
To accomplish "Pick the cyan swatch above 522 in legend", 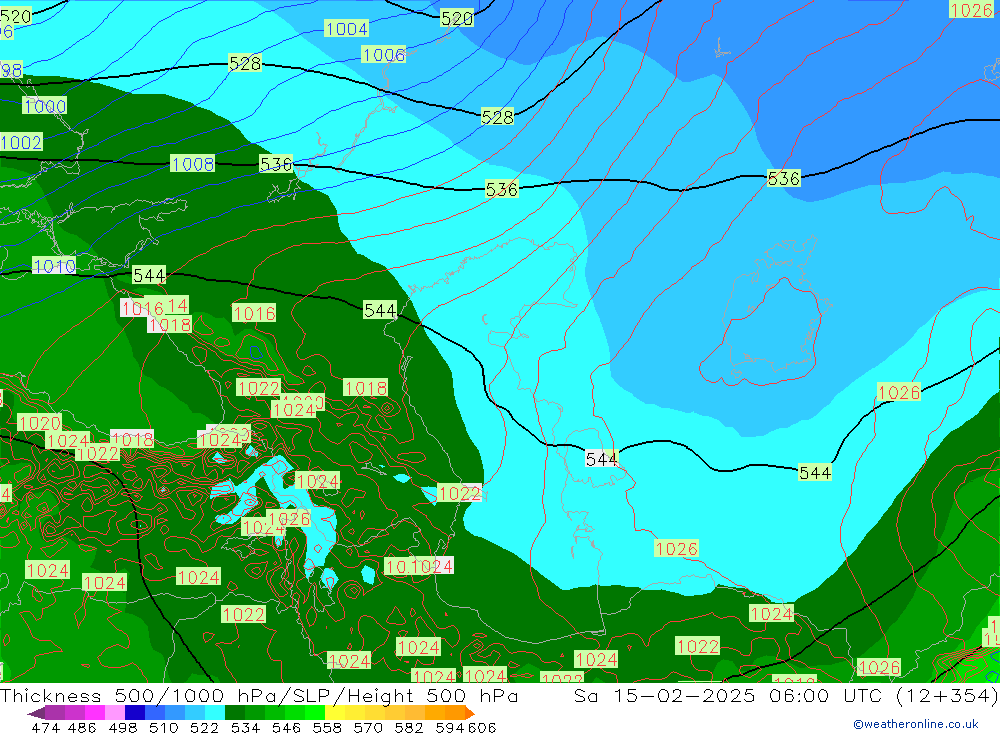I will (x=215, y=713).
